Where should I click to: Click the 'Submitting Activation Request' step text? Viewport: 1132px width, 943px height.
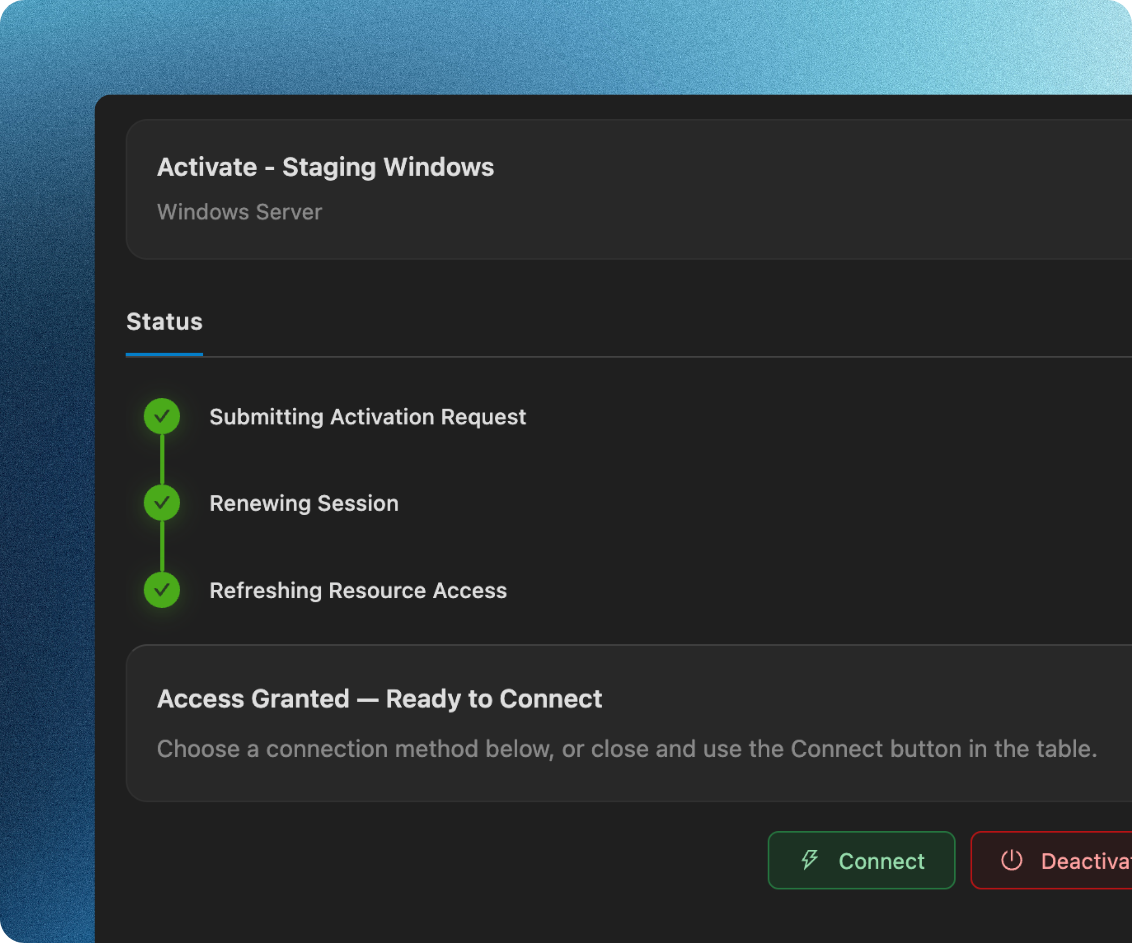pos(367,417)
